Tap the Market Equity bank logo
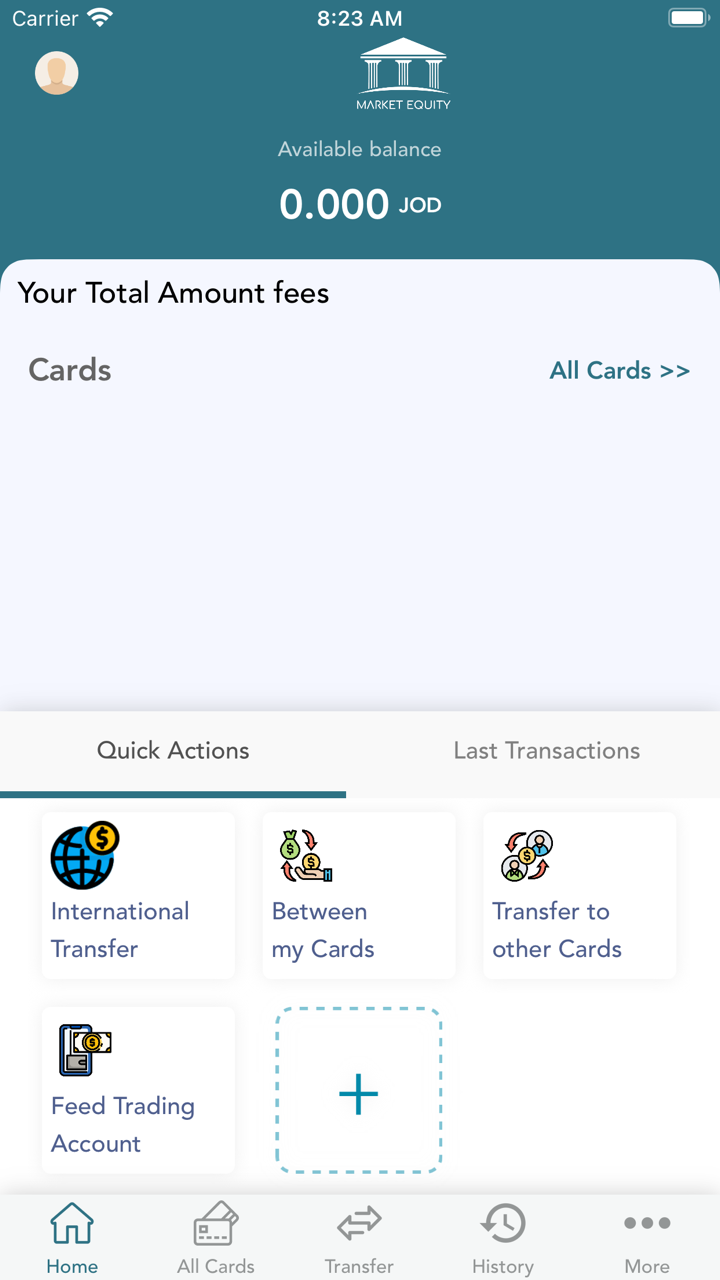Image resolution: width=720 pixels, height=1280 pixels. click(403, 74)
